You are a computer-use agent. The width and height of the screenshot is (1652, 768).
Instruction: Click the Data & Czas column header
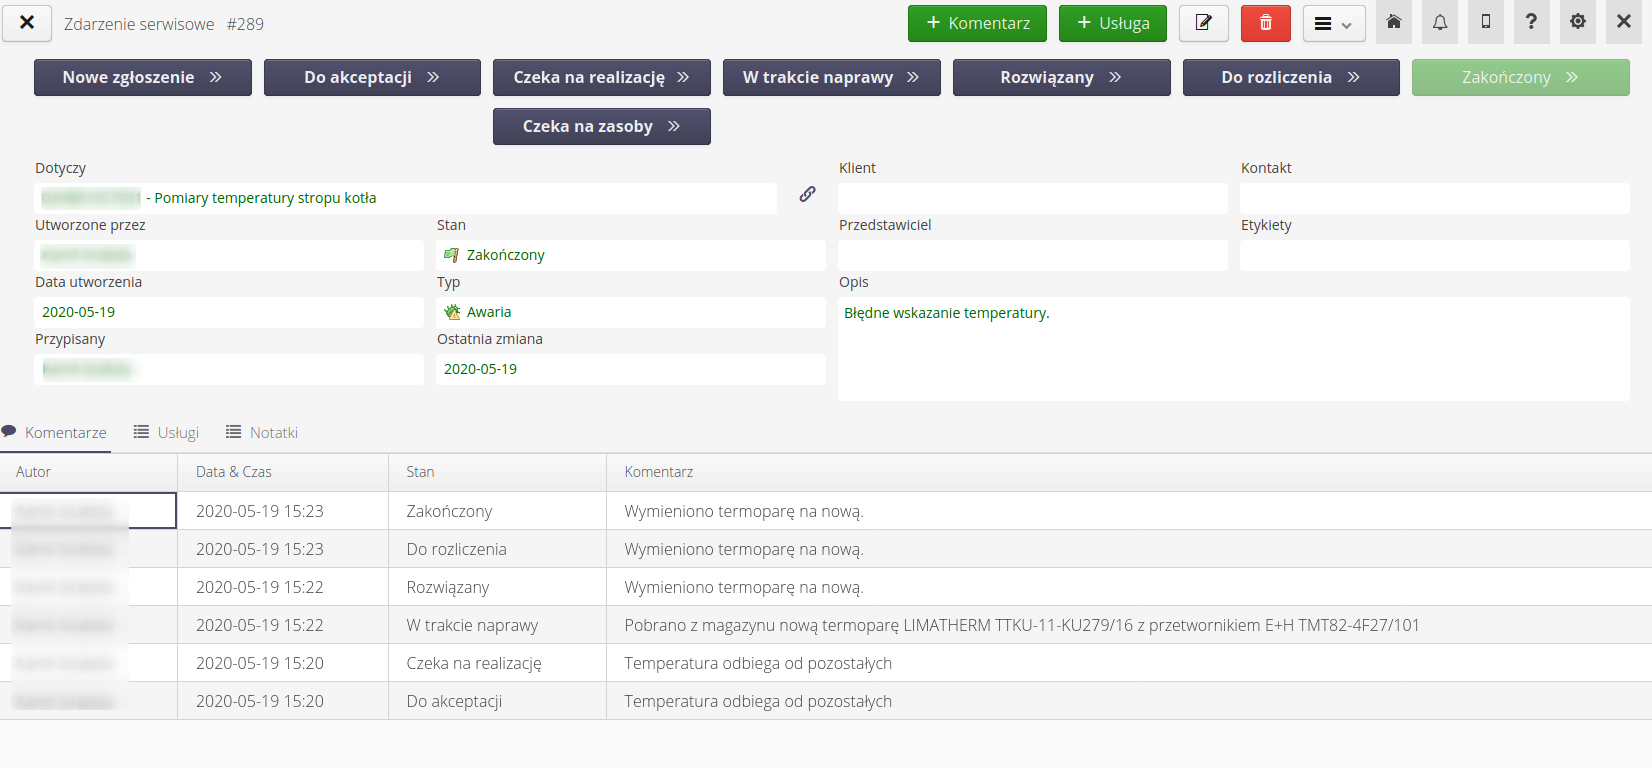(233, 472)
